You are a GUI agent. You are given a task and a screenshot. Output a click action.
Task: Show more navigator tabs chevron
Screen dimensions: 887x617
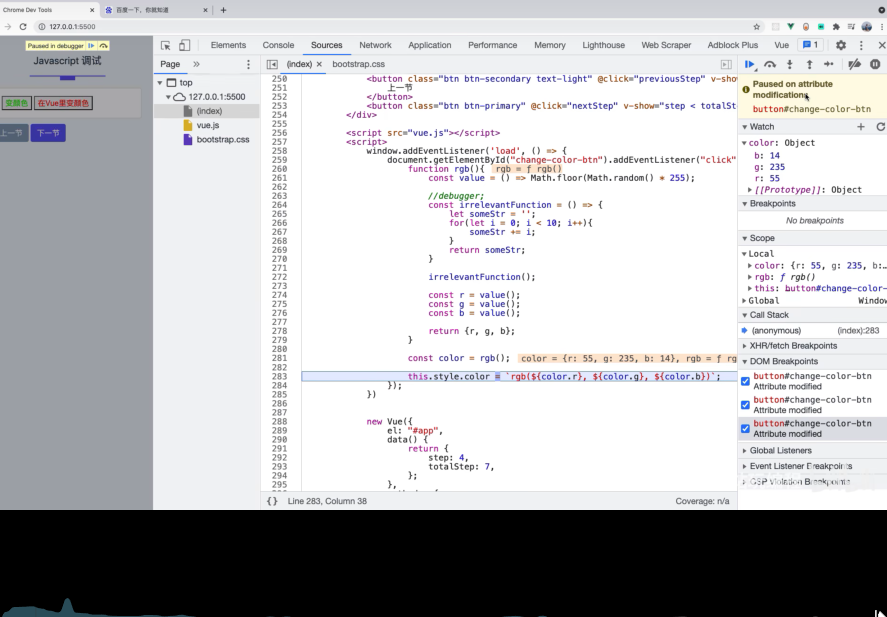tap(196, 64)
